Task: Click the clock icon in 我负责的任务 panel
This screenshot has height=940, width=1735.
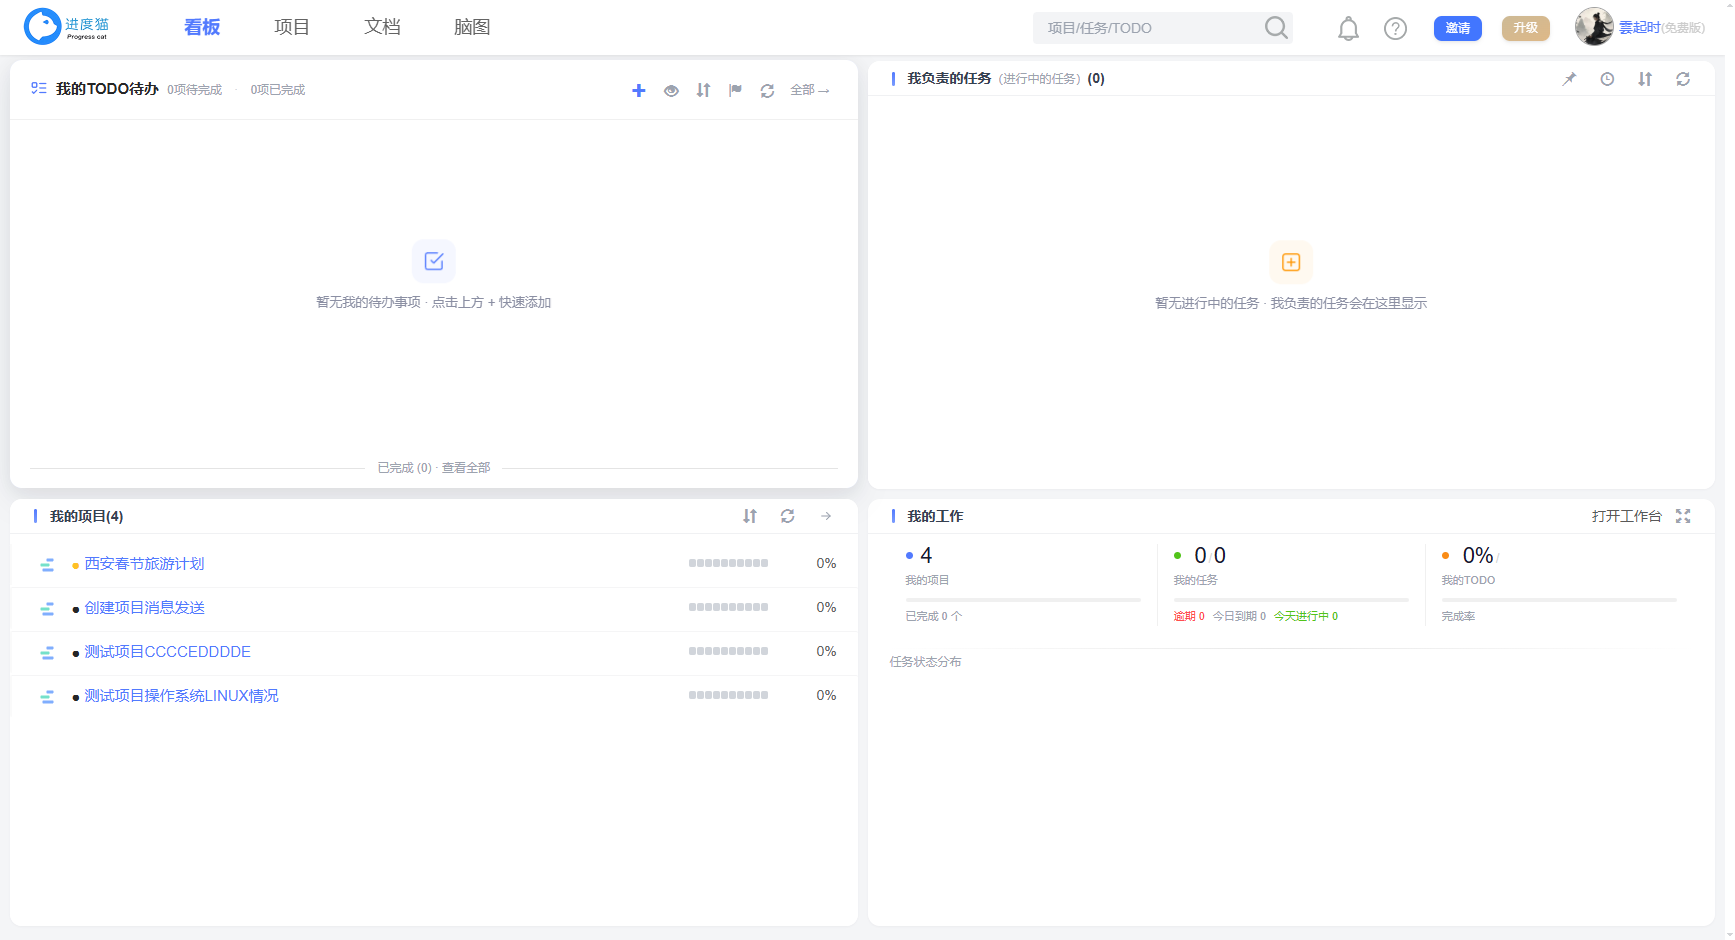Action: 1607,79
